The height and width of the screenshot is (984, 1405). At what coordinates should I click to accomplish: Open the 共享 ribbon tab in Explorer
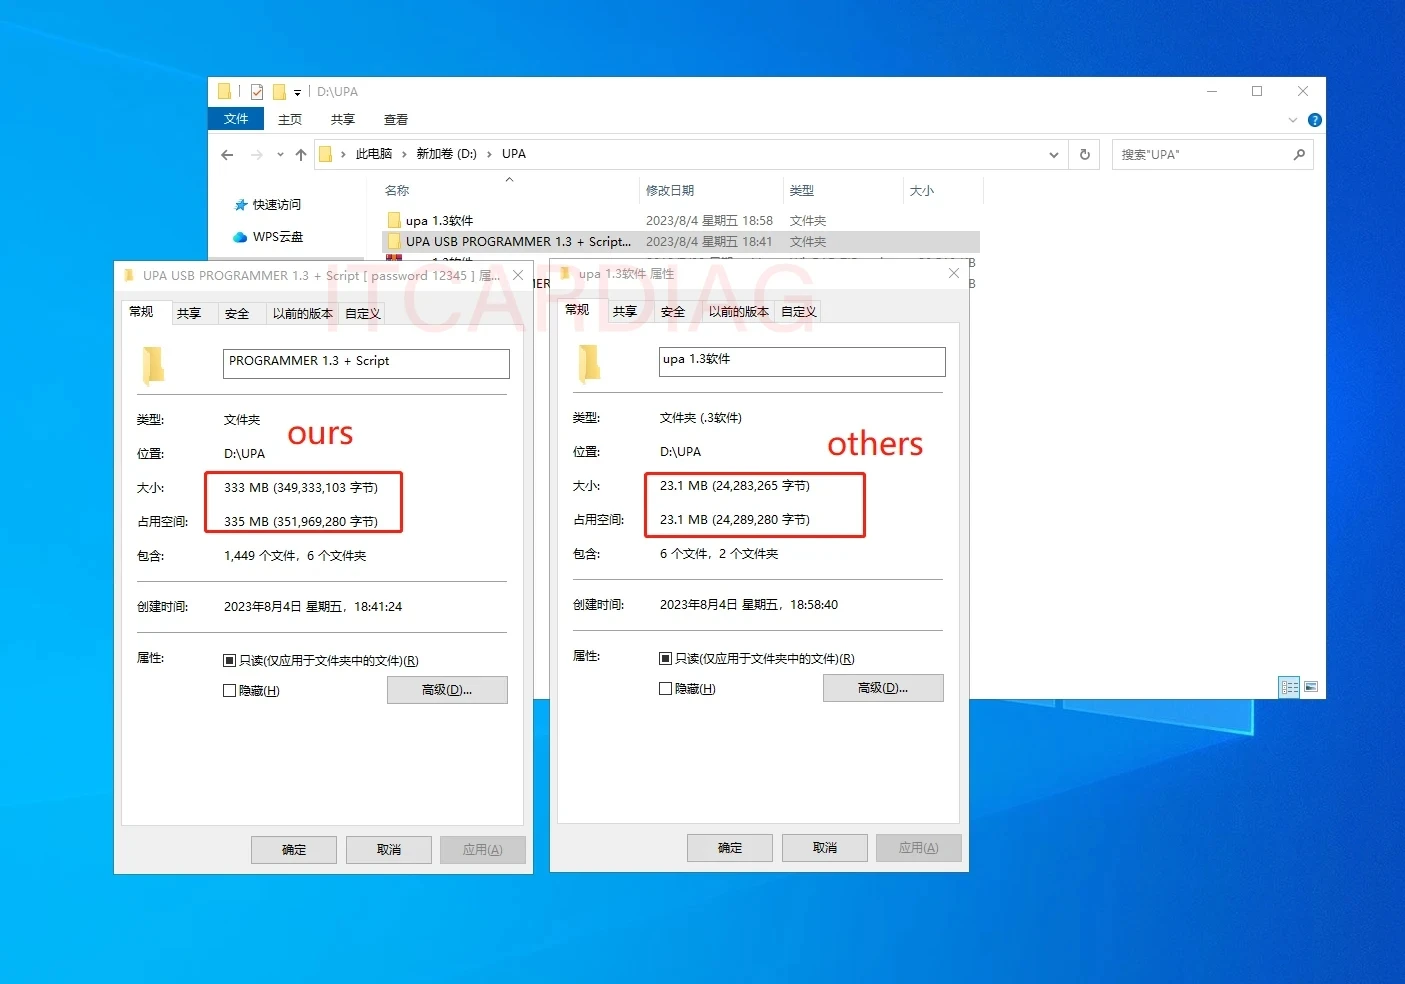pyautogui.click(x=343, y=119)
